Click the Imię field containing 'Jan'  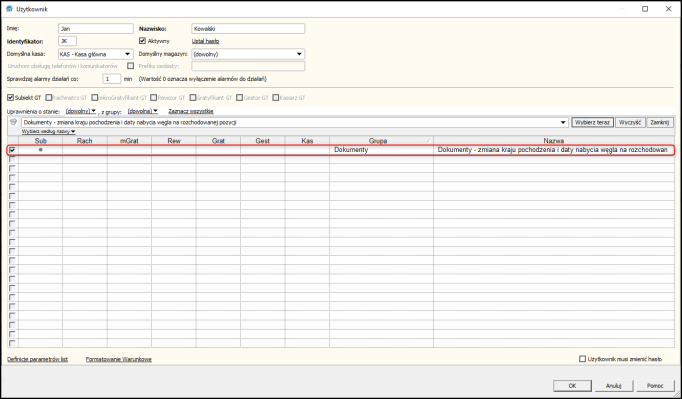[x=96, y=29]
